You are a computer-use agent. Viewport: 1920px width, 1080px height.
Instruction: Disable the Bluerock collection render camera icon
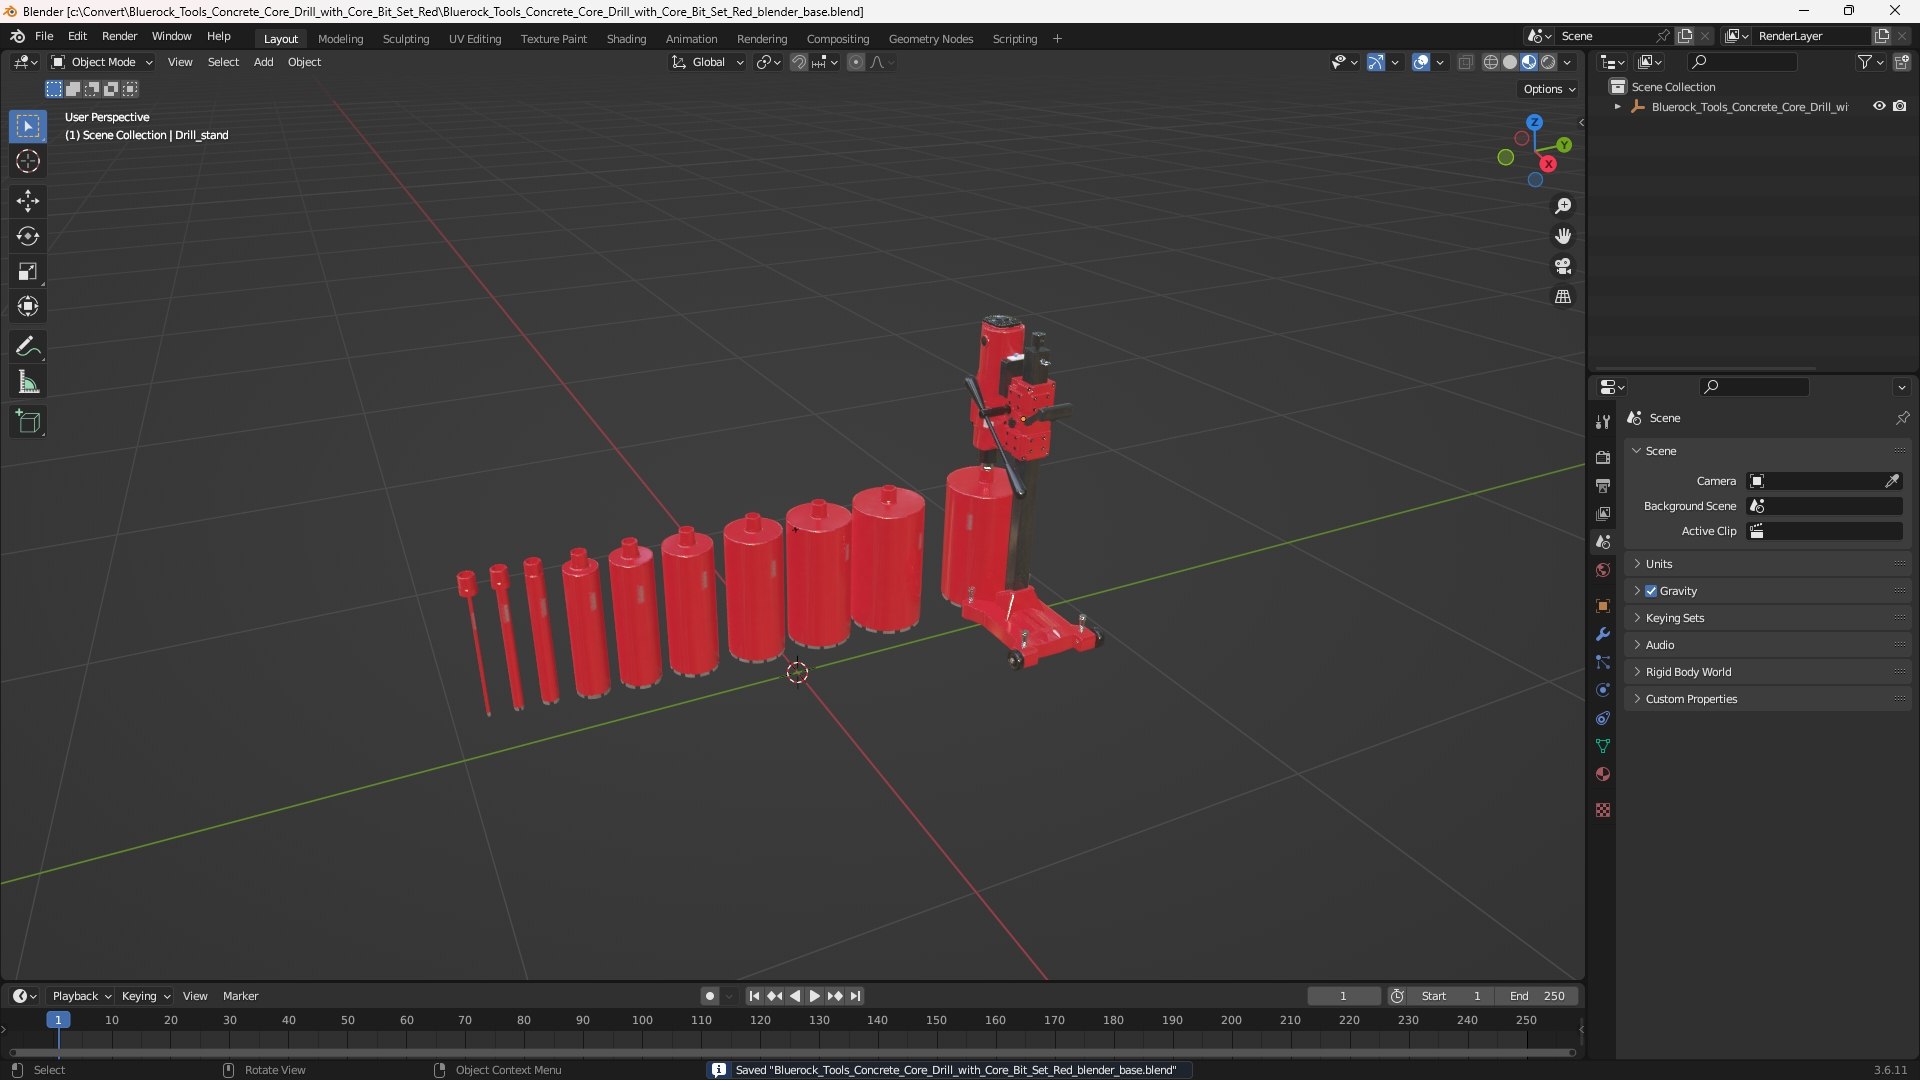point(1900,106)
